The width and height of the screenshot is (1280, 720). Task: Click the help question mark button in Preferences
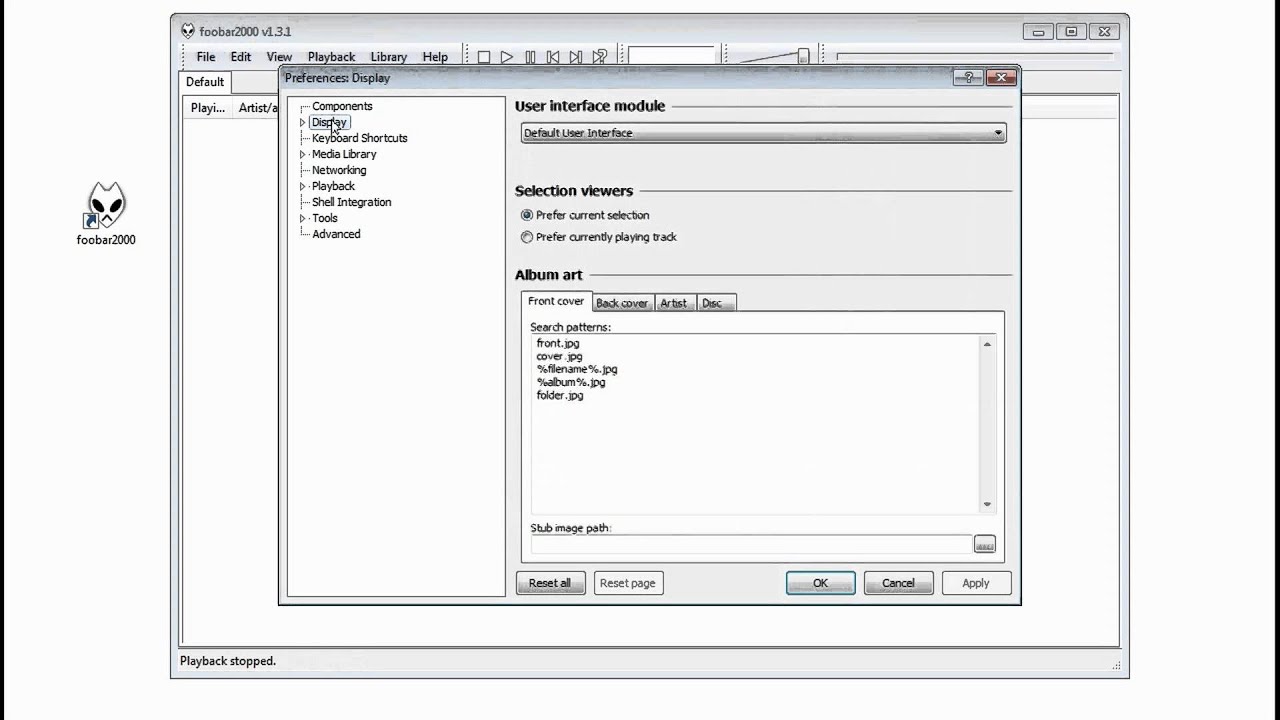(x=968, y=77)
